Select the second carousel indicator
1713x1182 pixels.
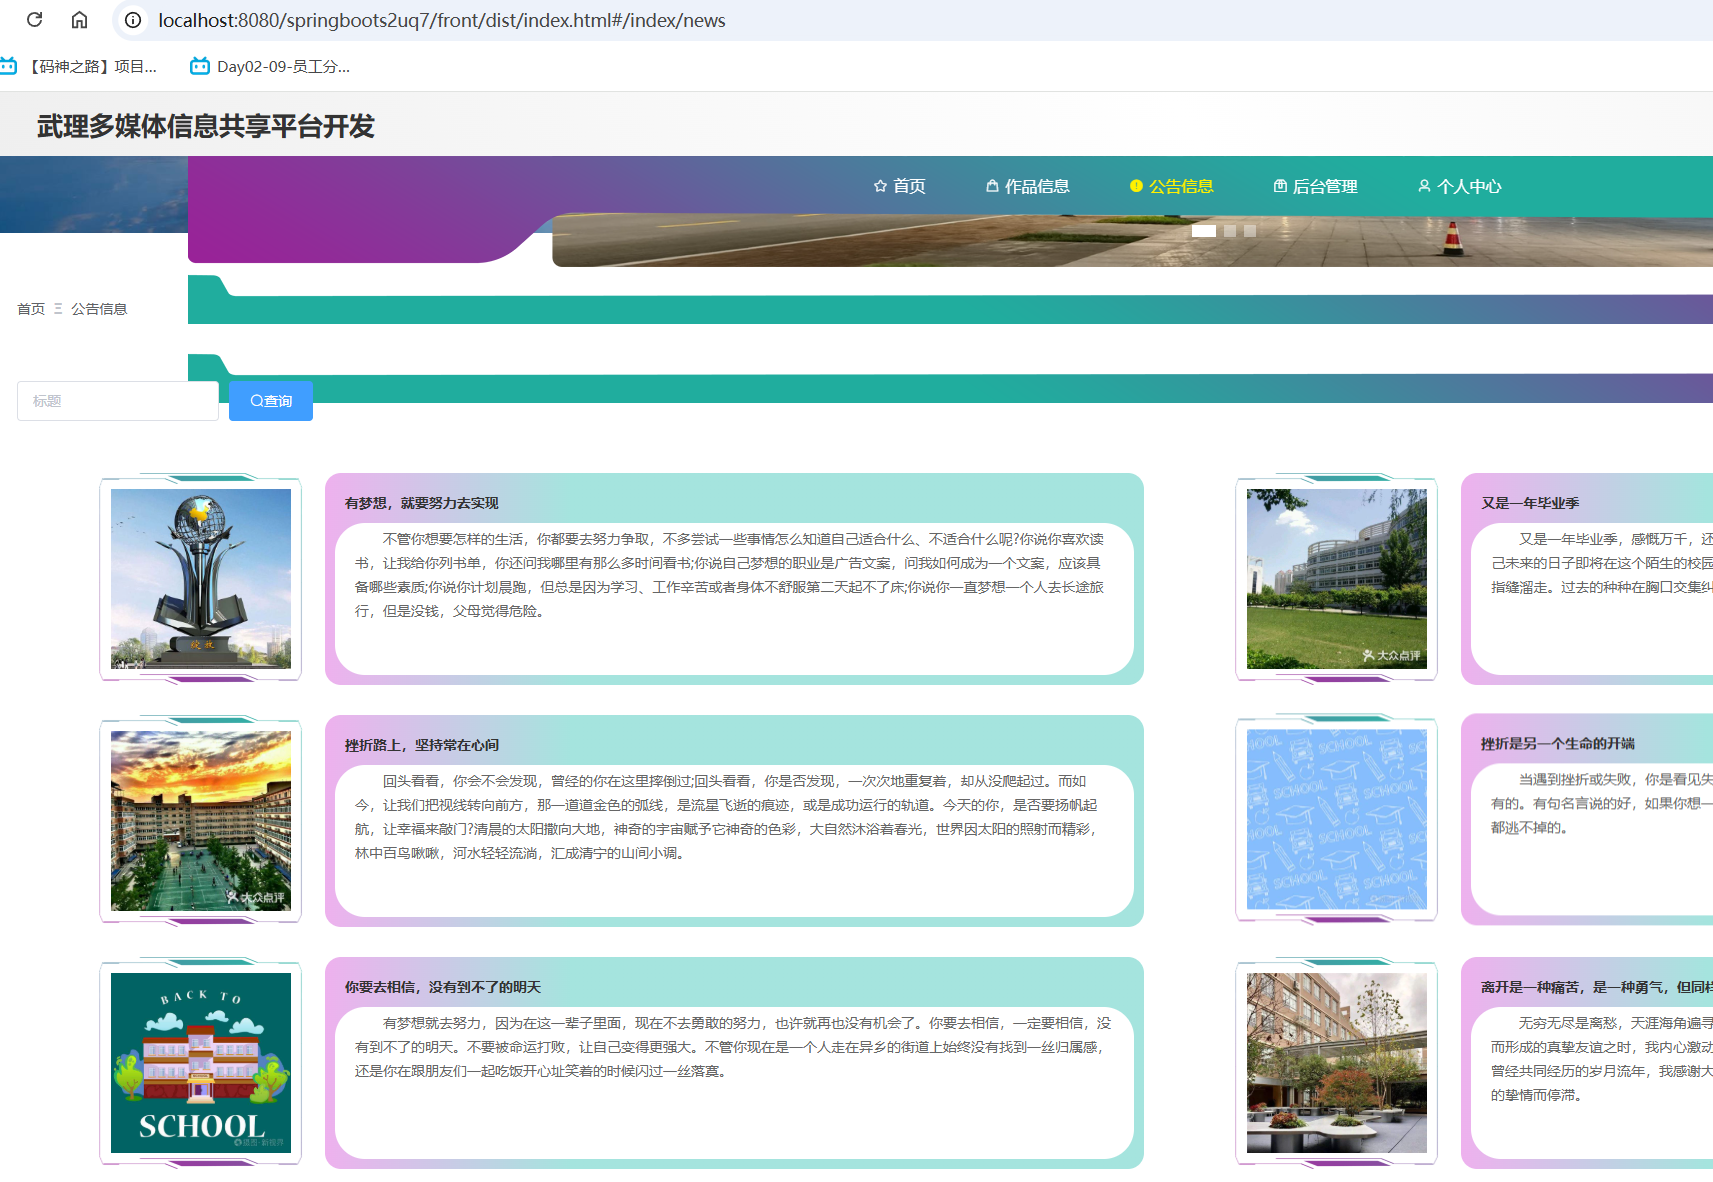click(1230, 231)
